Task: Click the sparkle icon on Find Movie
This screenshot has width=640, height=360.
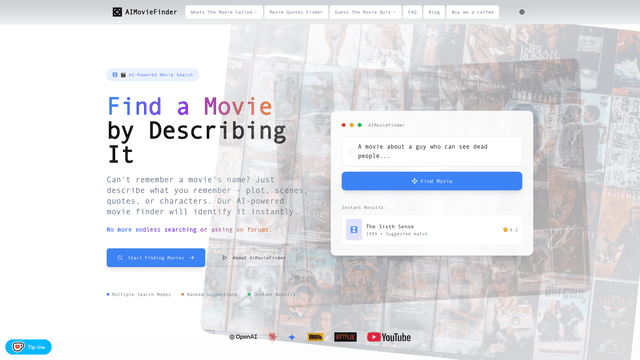Action: tap(414, 181)
